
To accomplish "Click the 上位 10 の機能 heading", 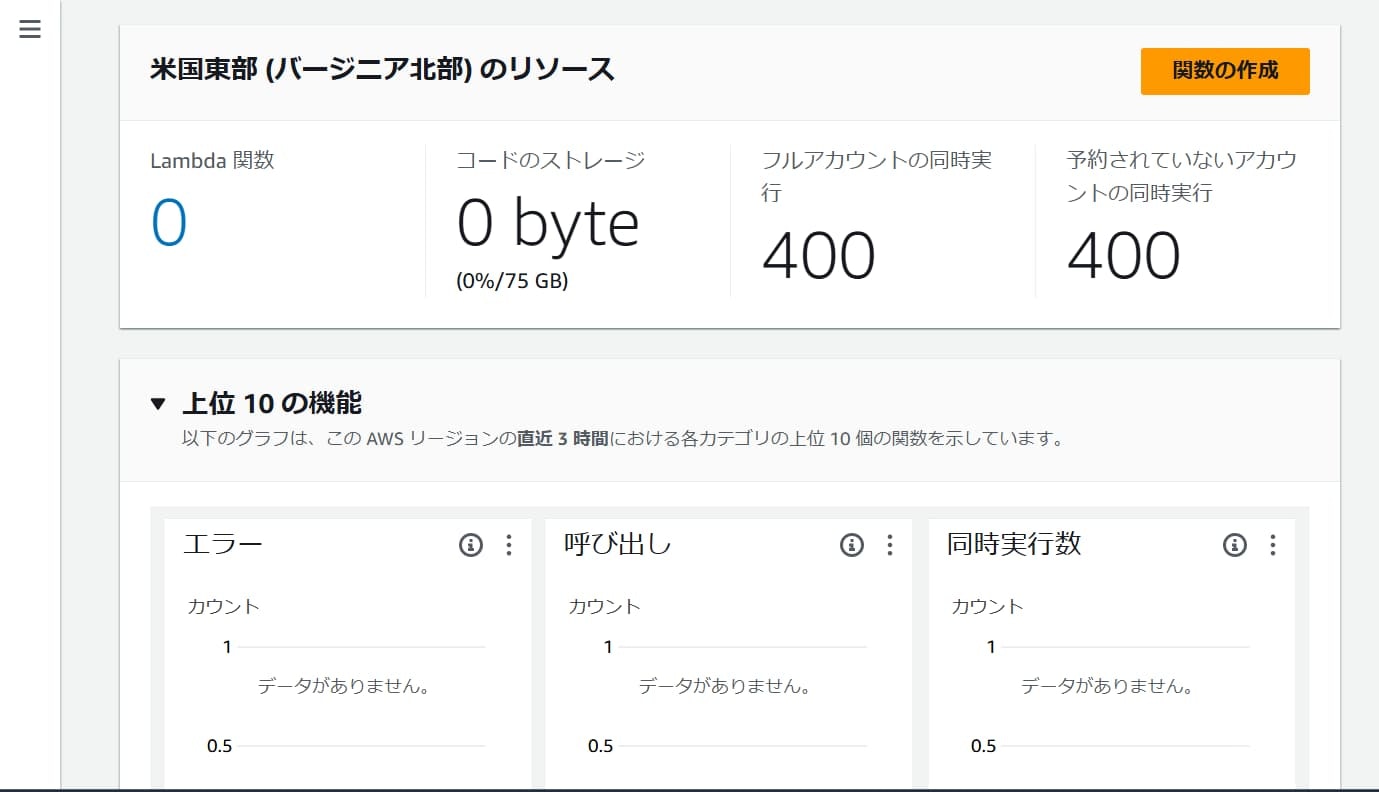I will pos(272,403).
